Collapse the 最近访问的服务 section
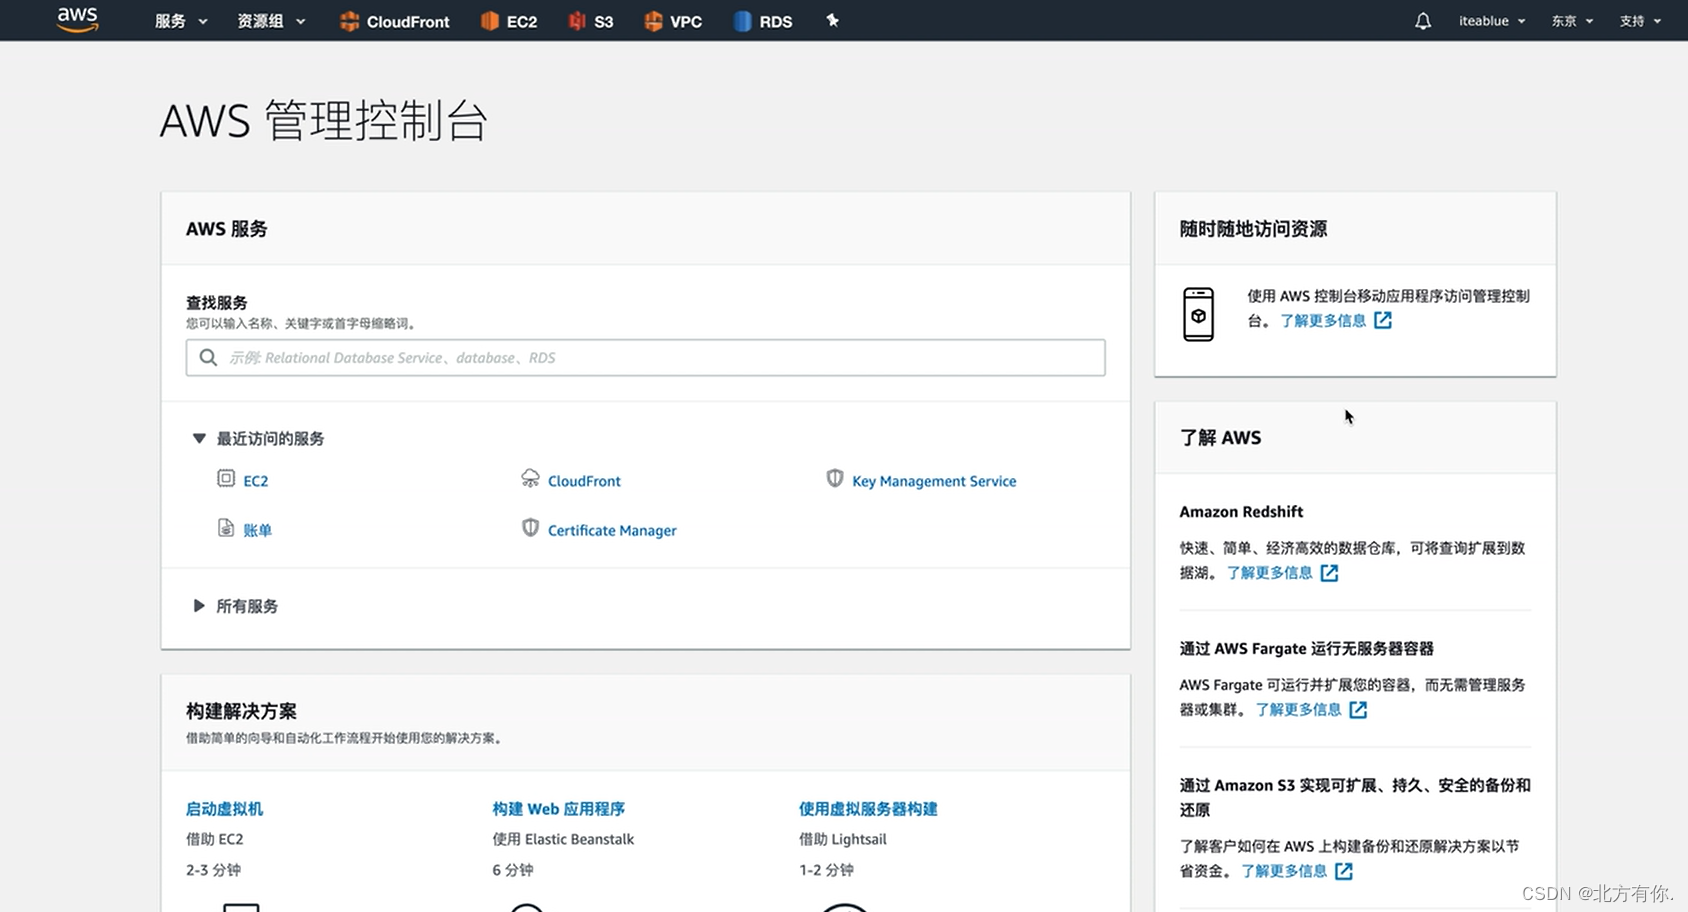This screenshot has width=1688, height=912. pos(199,438)
